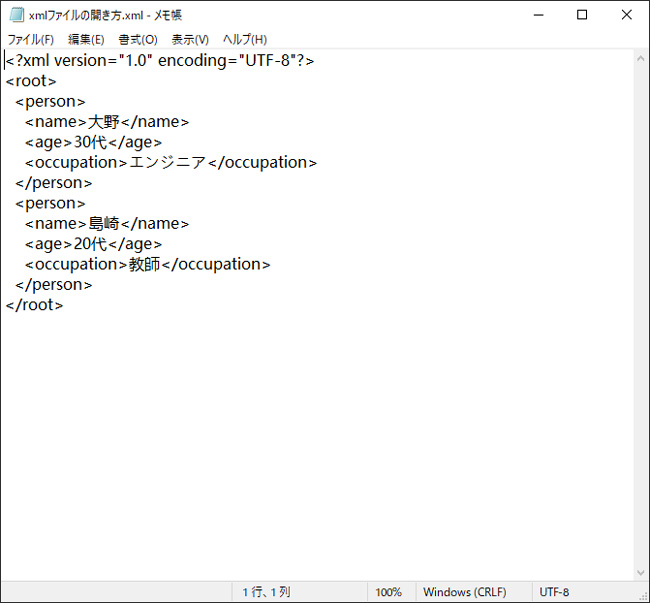
Task: Open the ヘルプ(H) menu
Action: [245, 39]
